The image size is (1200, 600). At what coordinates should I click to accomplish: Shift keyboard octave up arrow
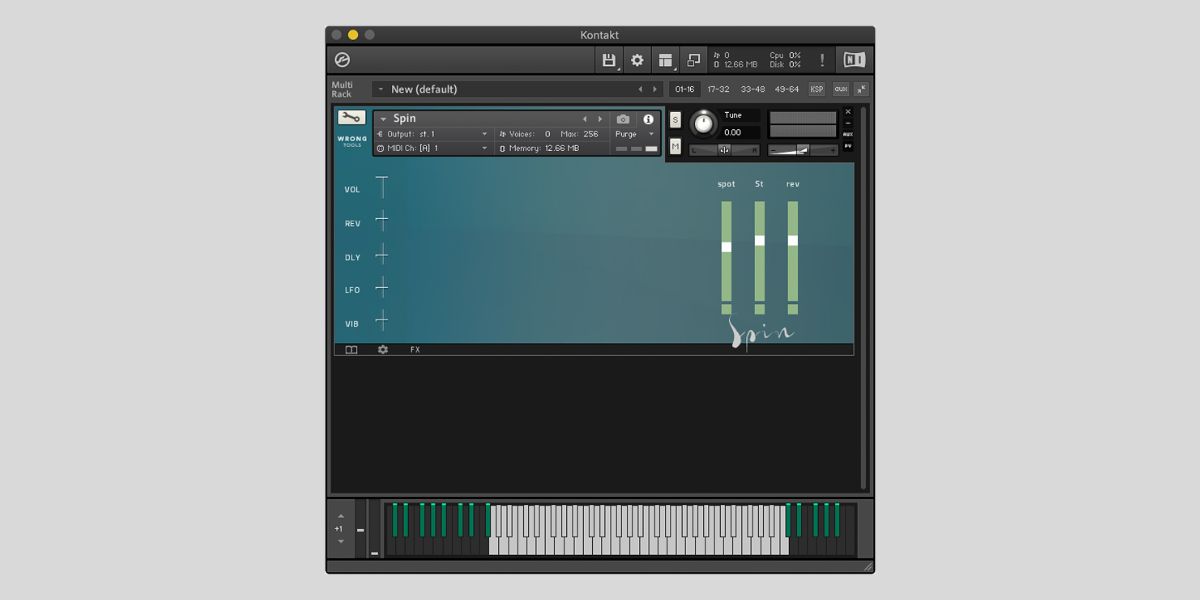340,517
